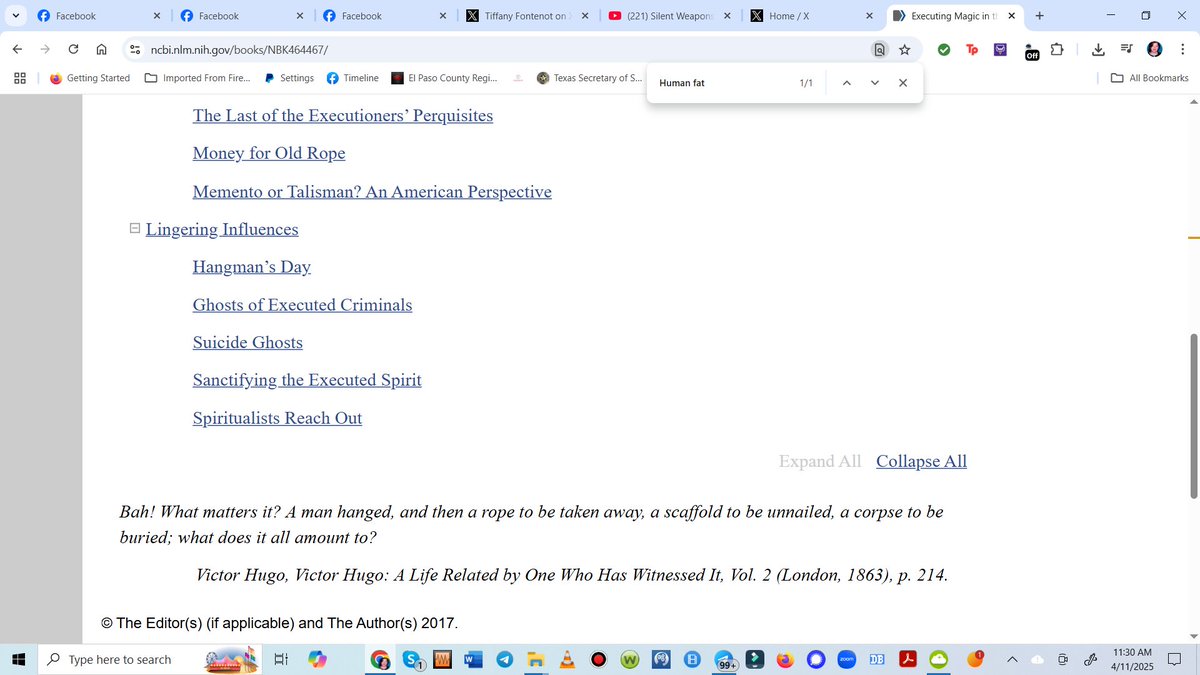Open the tab search dropdown arrow

[x=15, y=15]
